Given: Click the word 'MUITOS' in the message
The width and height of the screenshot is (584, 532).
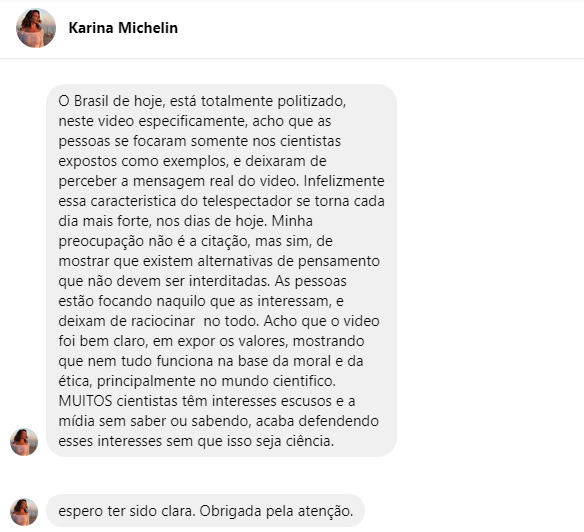Looking at the screenshot, I should (85, 401).
